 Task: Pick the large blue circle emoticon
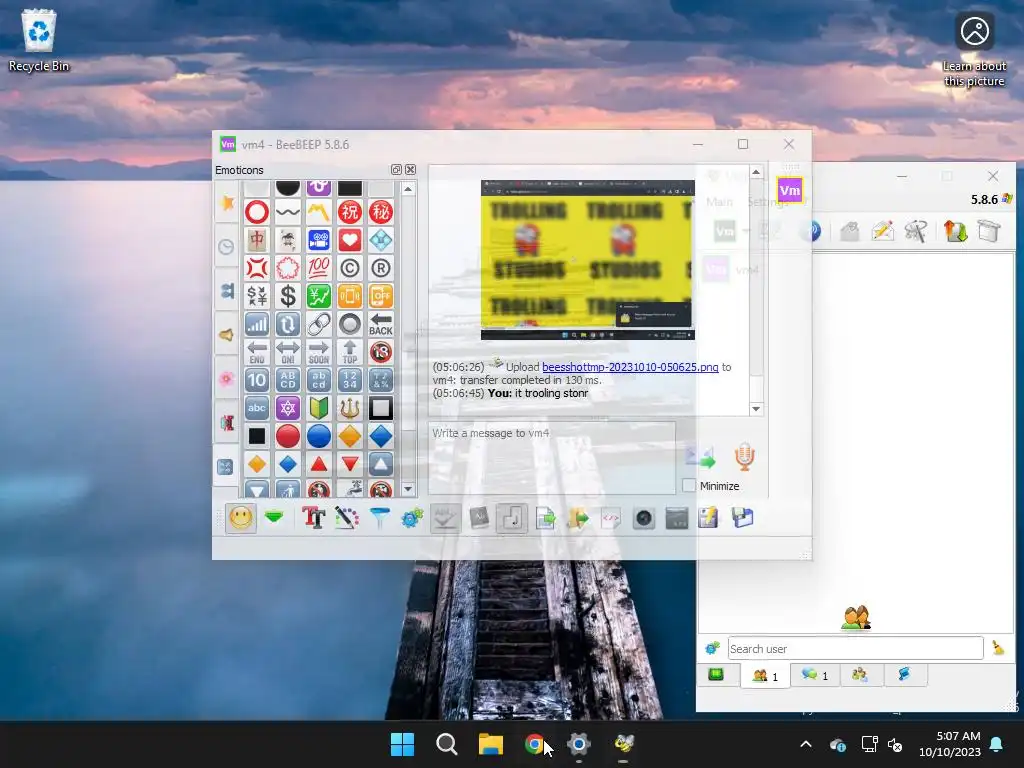click(x=319, y=436)
